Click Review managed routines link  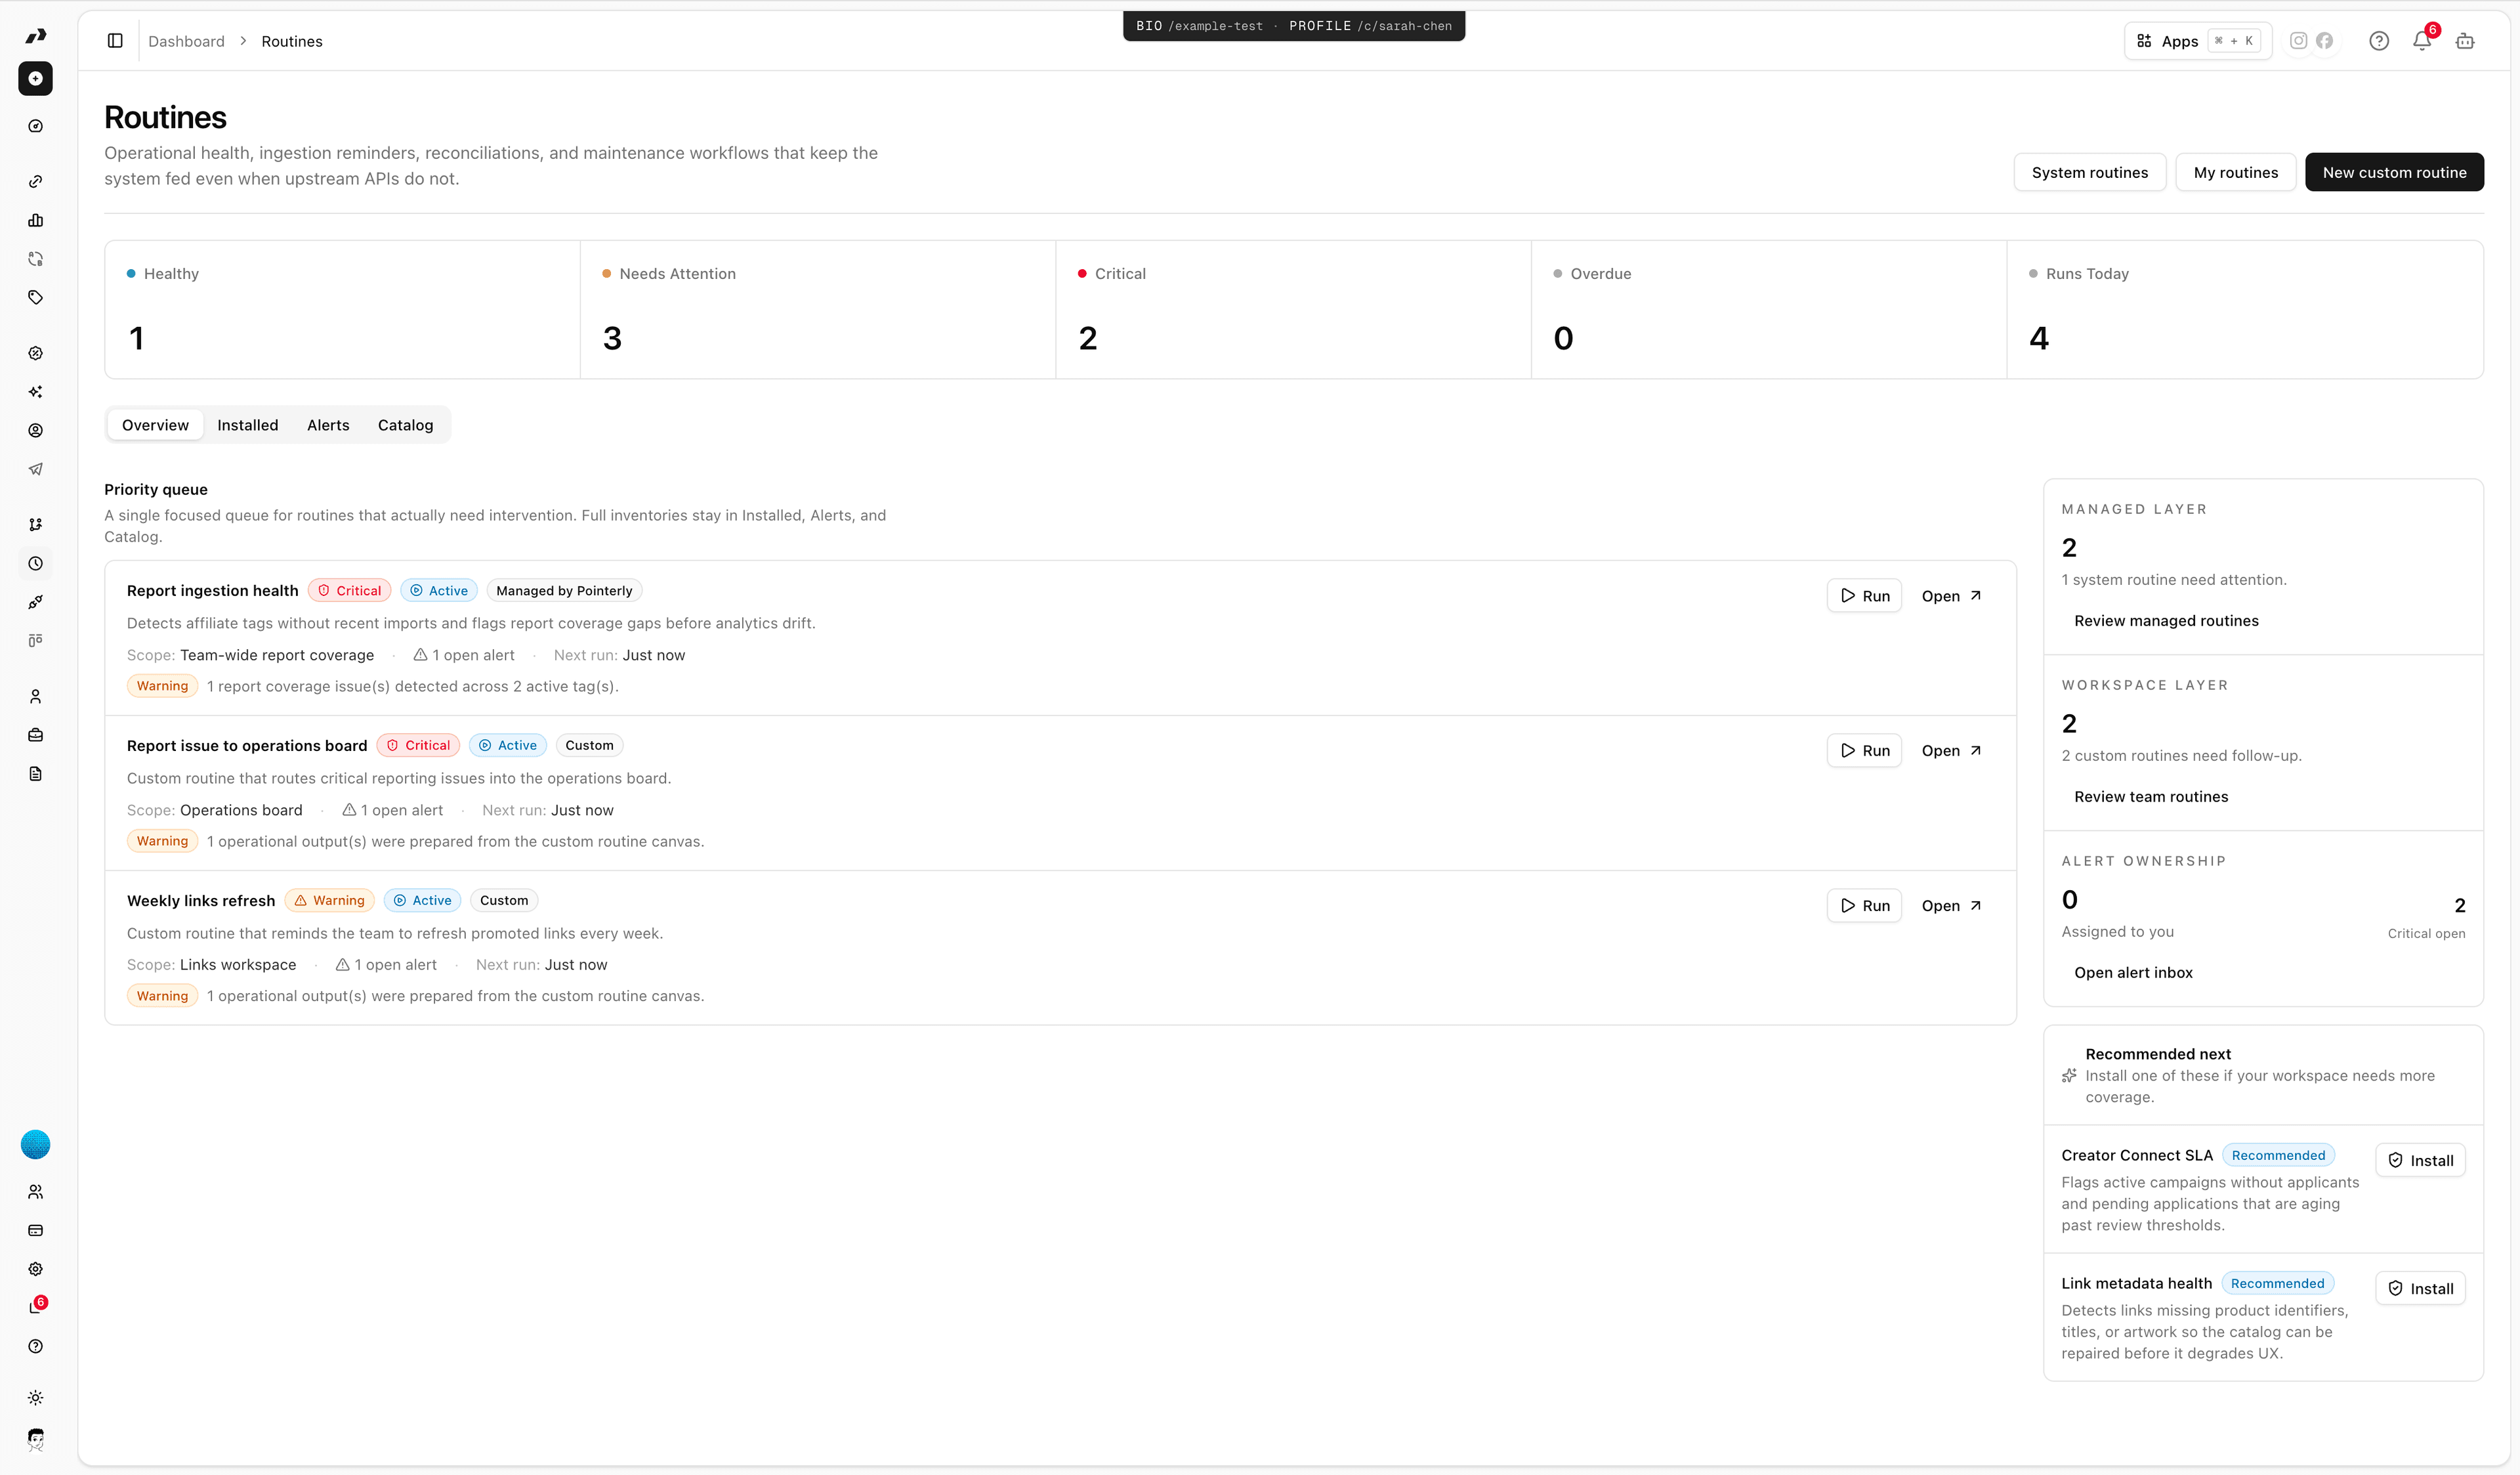(x=2166, y=621)
